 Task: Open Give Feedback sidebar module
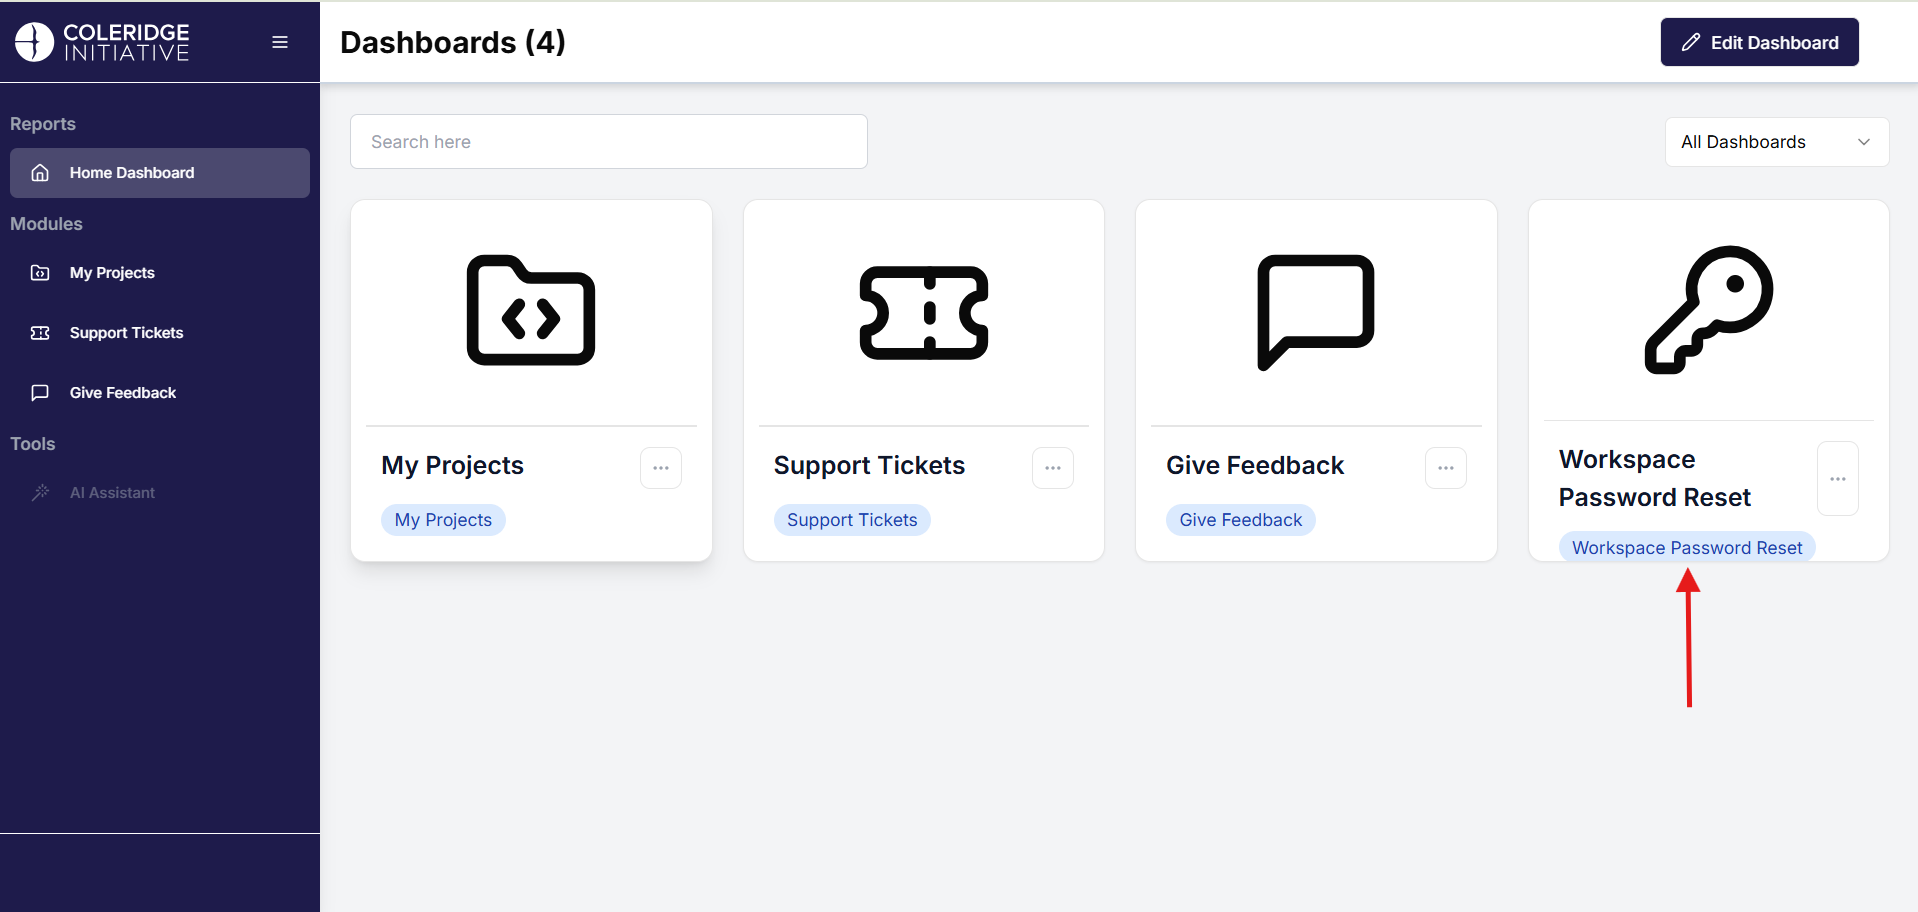coord(122,393)
